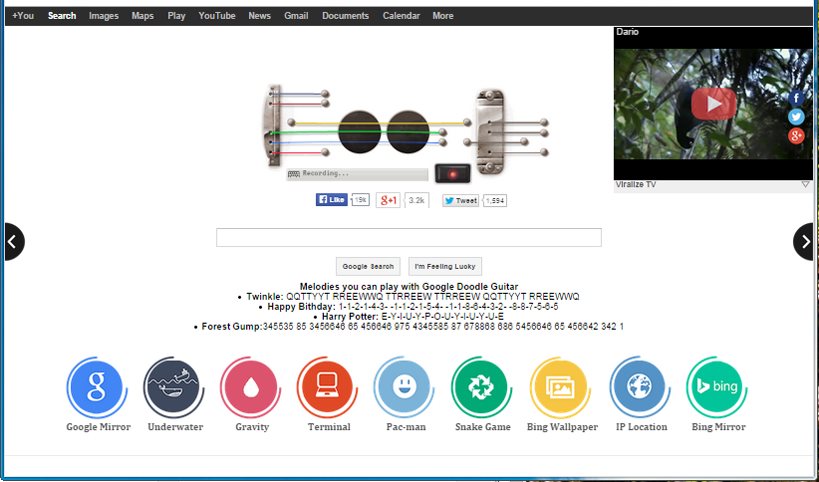This screenshot has height=482, width=819.
Task: Click the Snake Game label text
Action: tap(483, 427)
